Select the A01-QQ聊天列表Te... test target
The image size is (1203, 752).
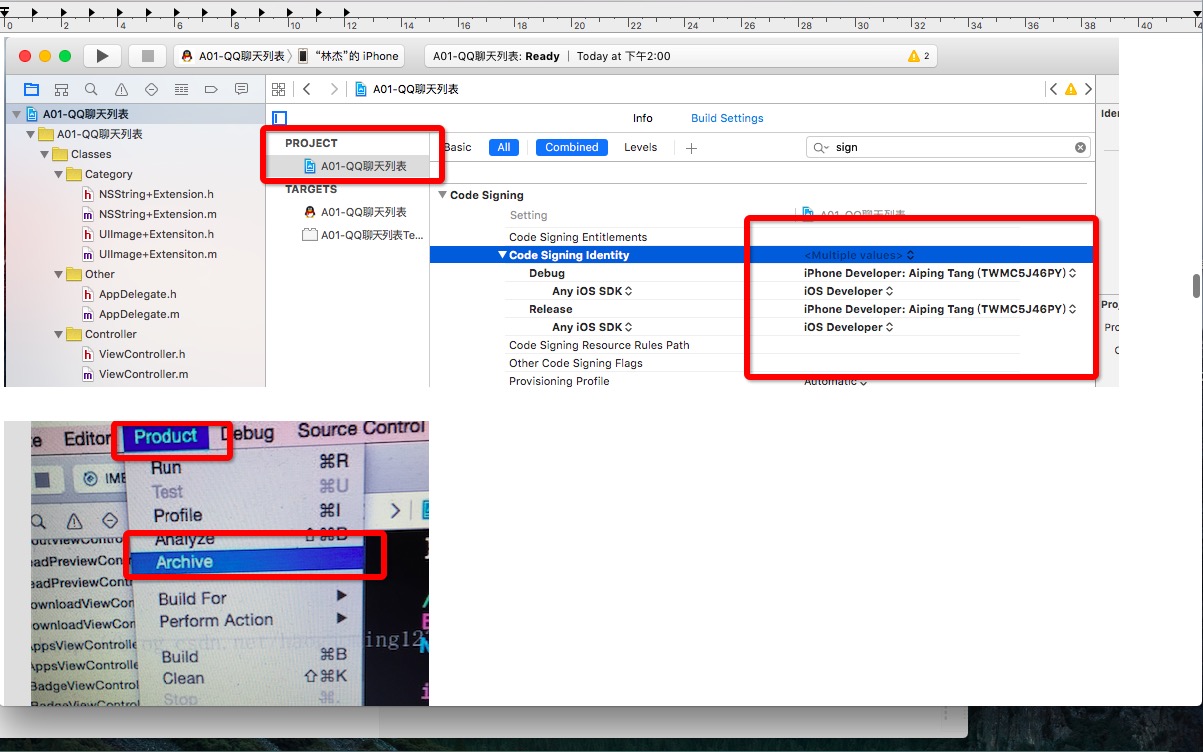pyautogui.click(x=363, y=235)
